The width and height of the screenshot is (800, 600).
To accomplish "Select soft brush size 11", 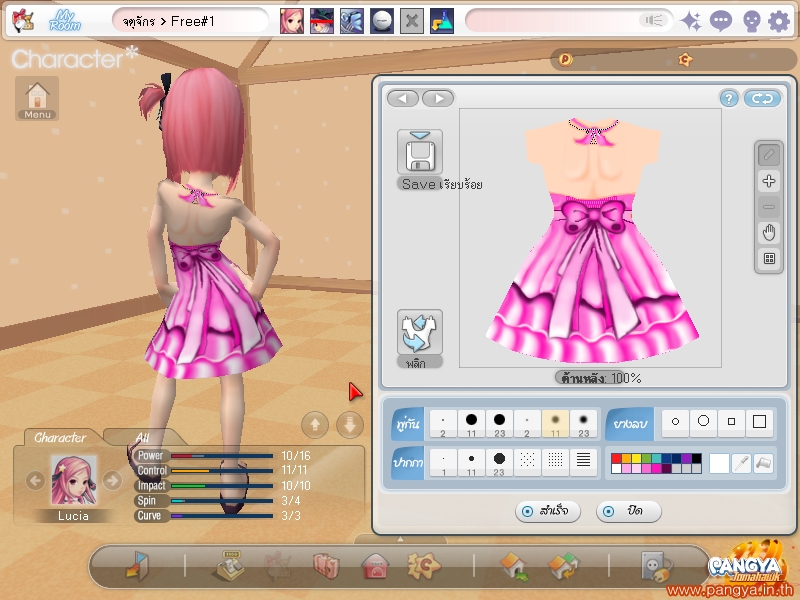I will 555,423.
